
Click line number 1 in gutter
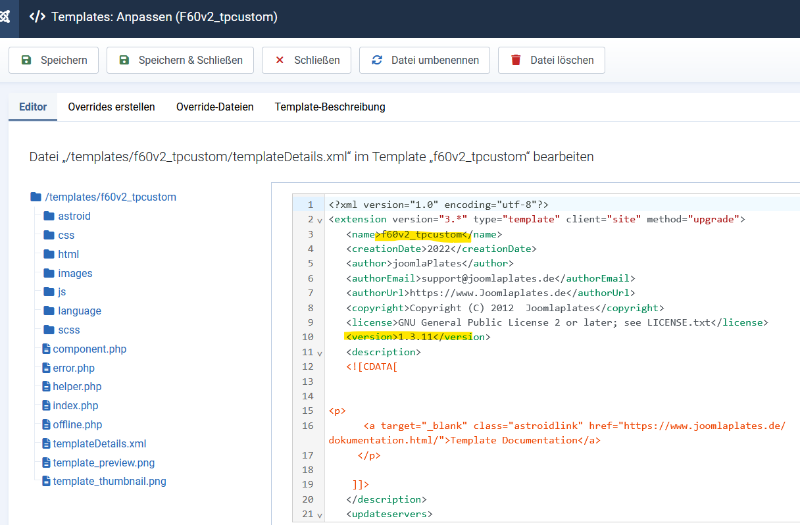tap(310, 205)
